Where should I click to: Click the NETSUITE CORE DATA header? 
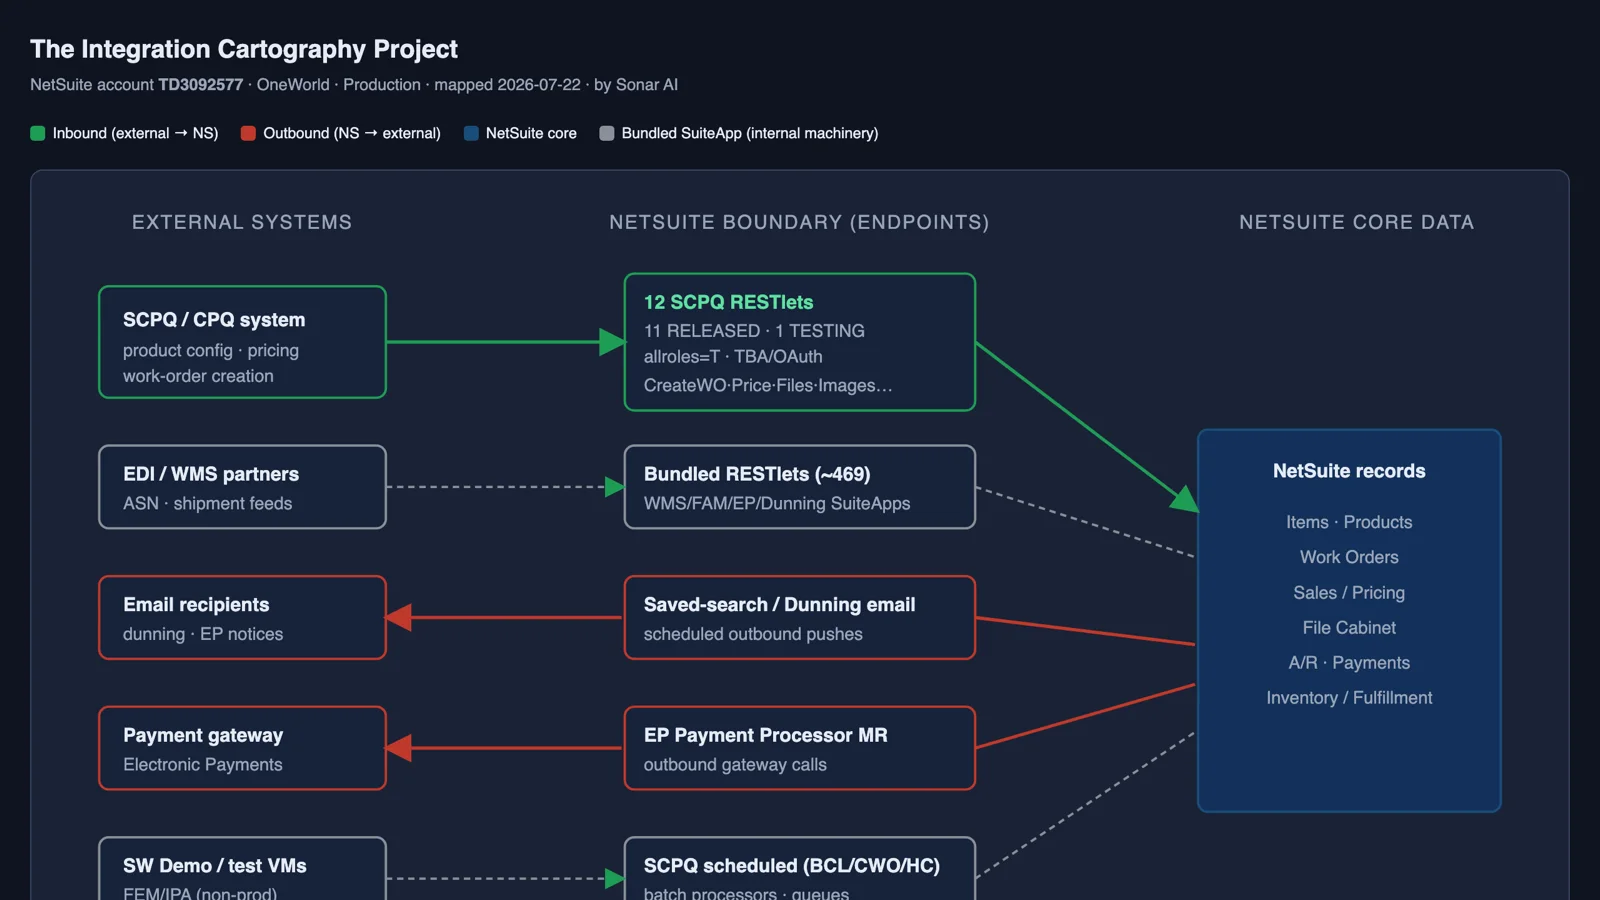1357,222
